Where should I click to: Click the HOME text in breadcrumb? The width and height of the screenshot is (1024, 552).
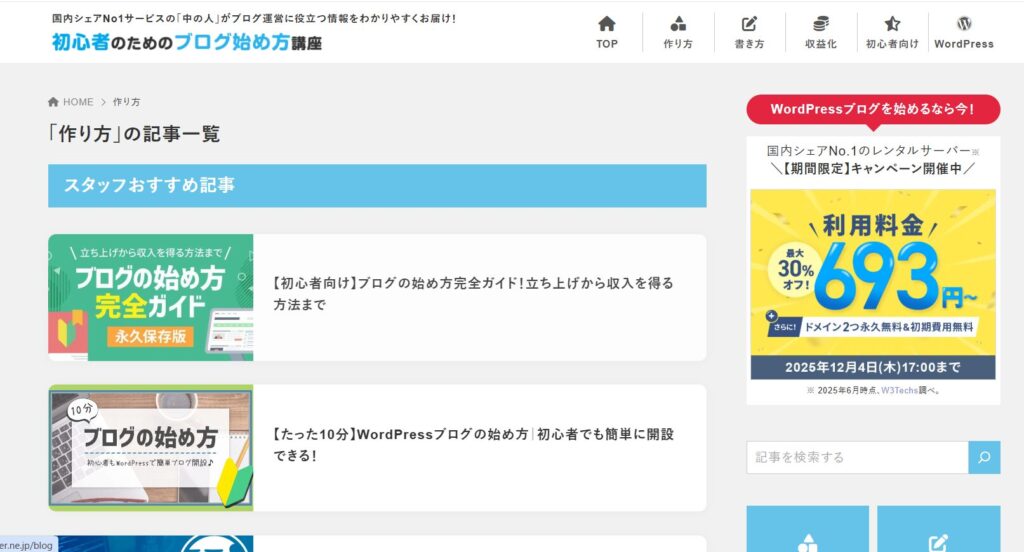coord(78,102)
